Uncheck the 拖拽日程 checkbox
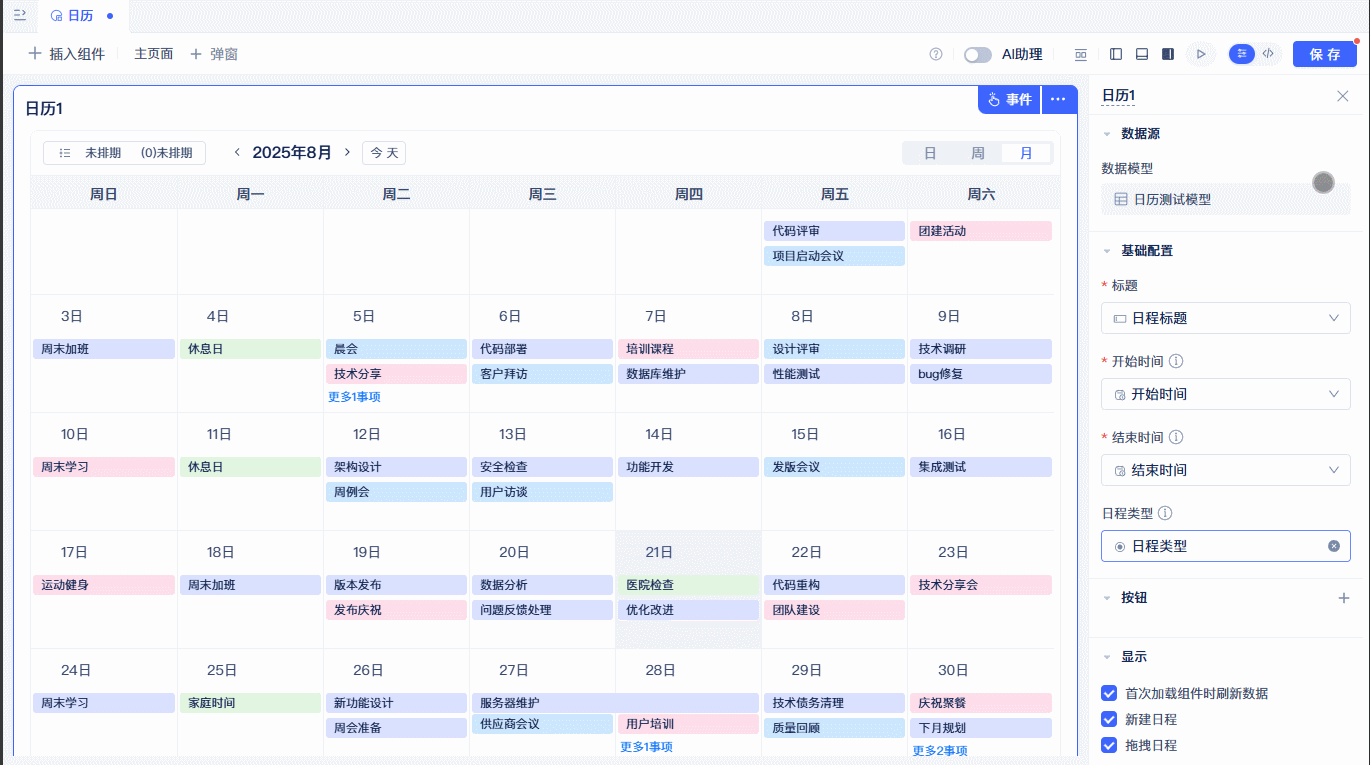 click(x=1109, y=745)
